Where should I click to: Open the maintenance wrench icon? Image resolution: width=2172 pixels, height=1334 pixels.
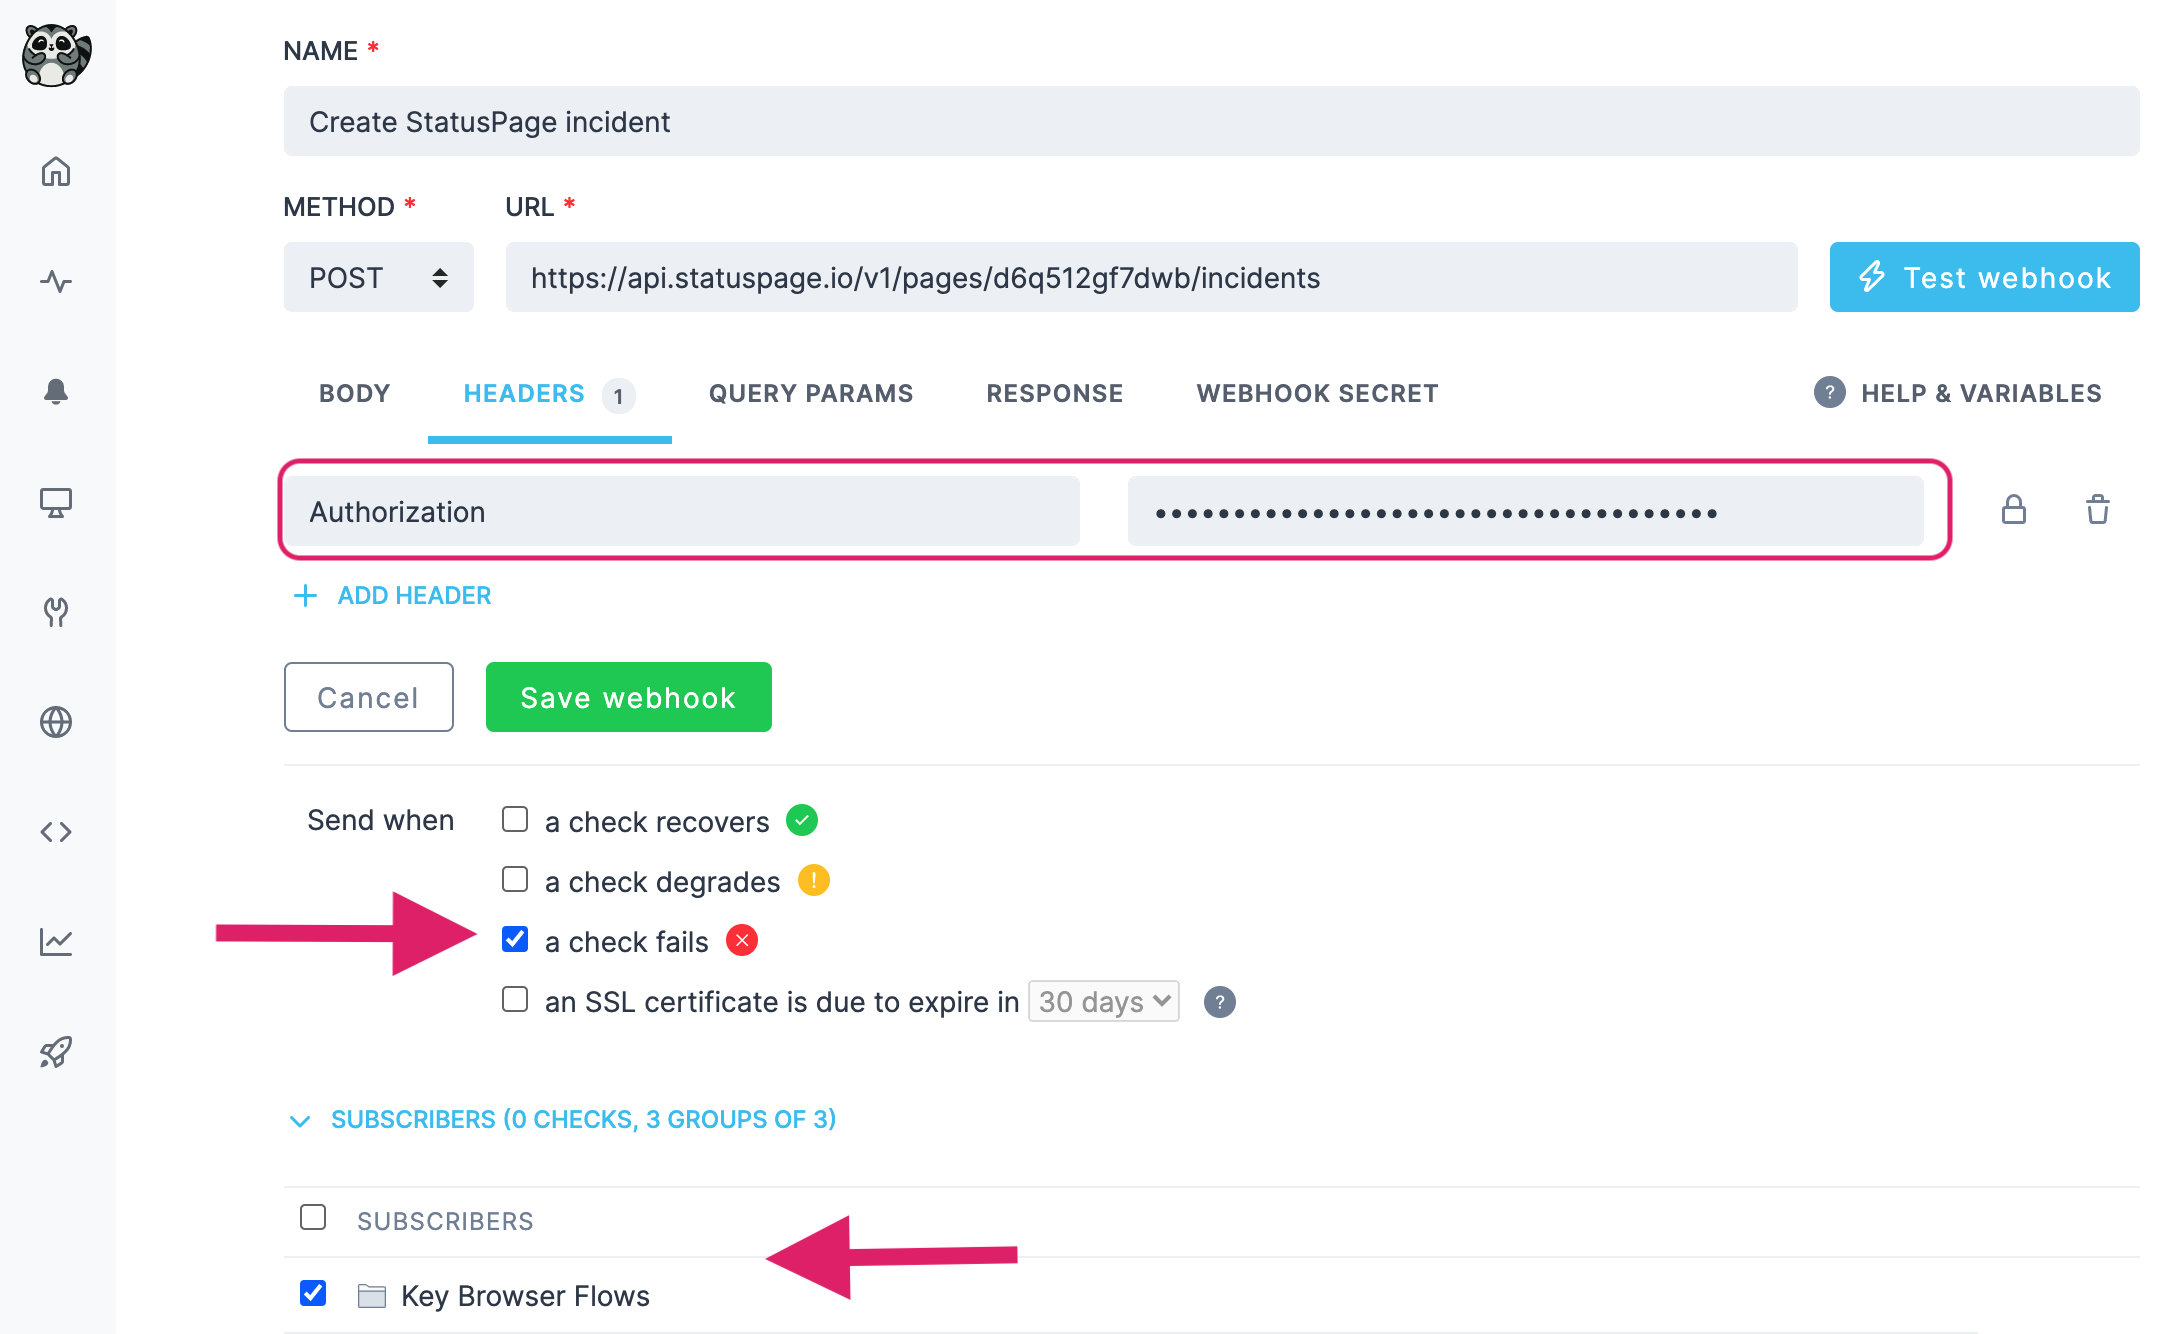[56, 613]
